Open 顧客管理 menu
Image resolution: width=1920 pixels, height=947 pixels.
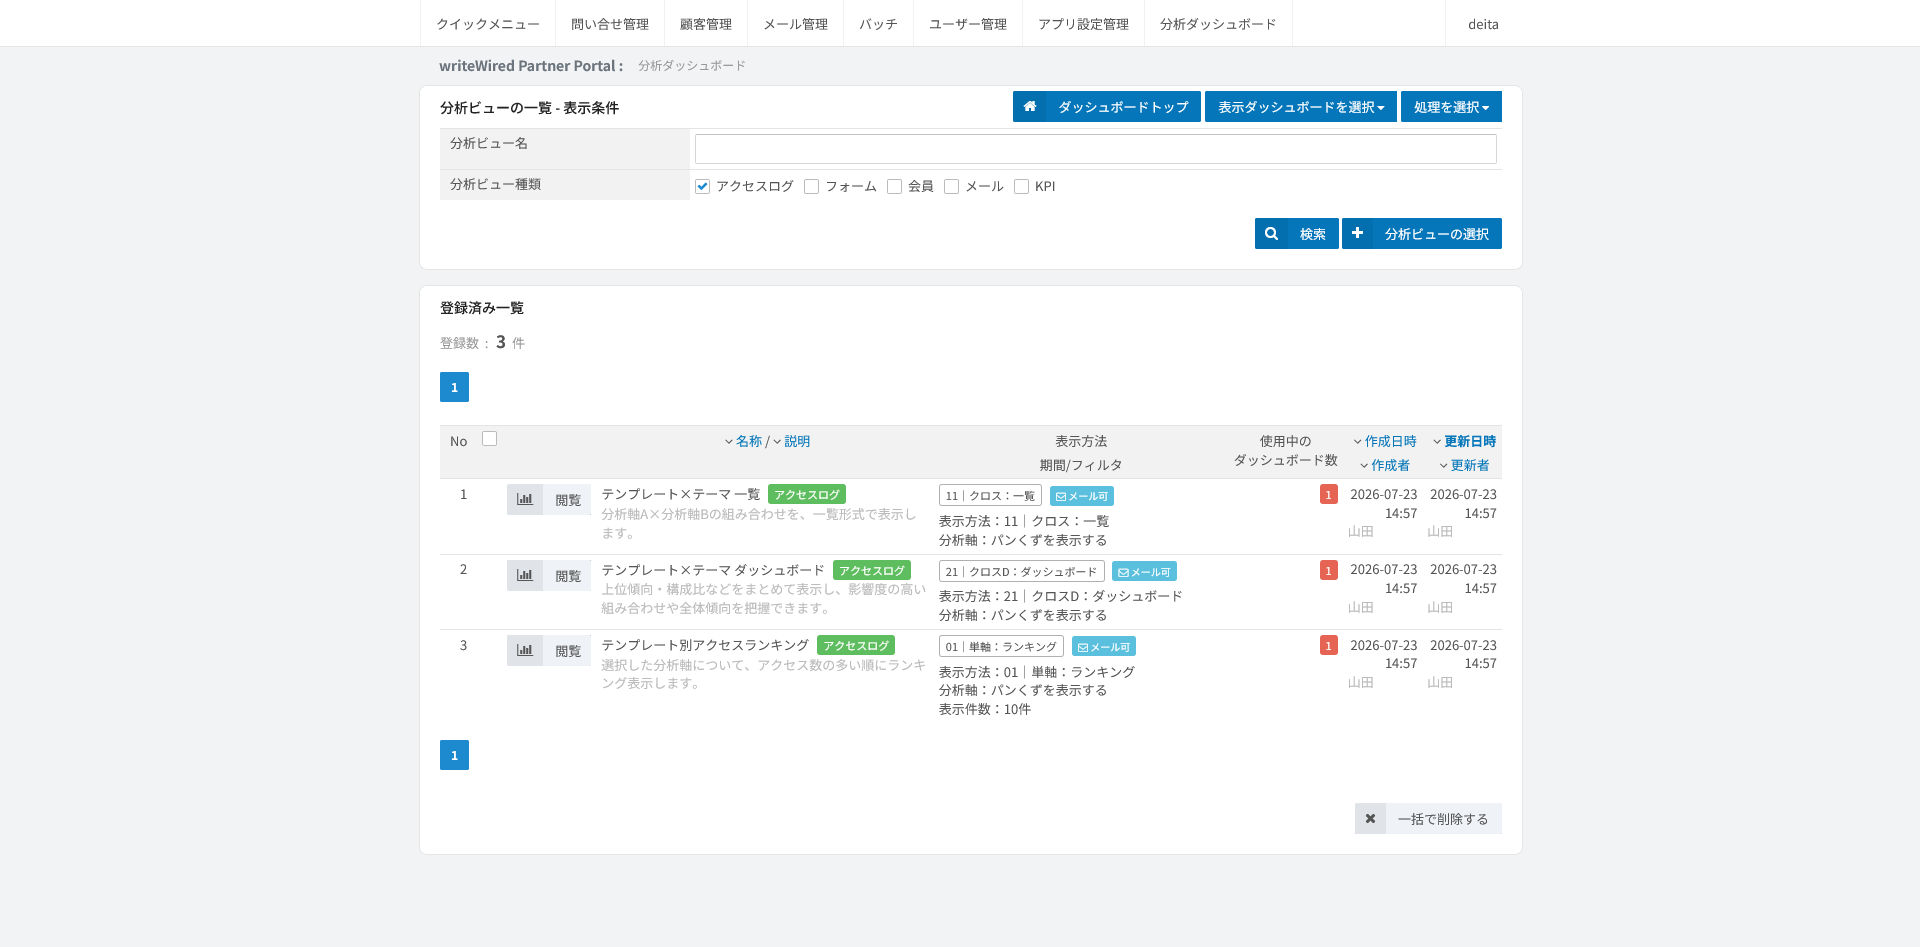pos(706,24)
